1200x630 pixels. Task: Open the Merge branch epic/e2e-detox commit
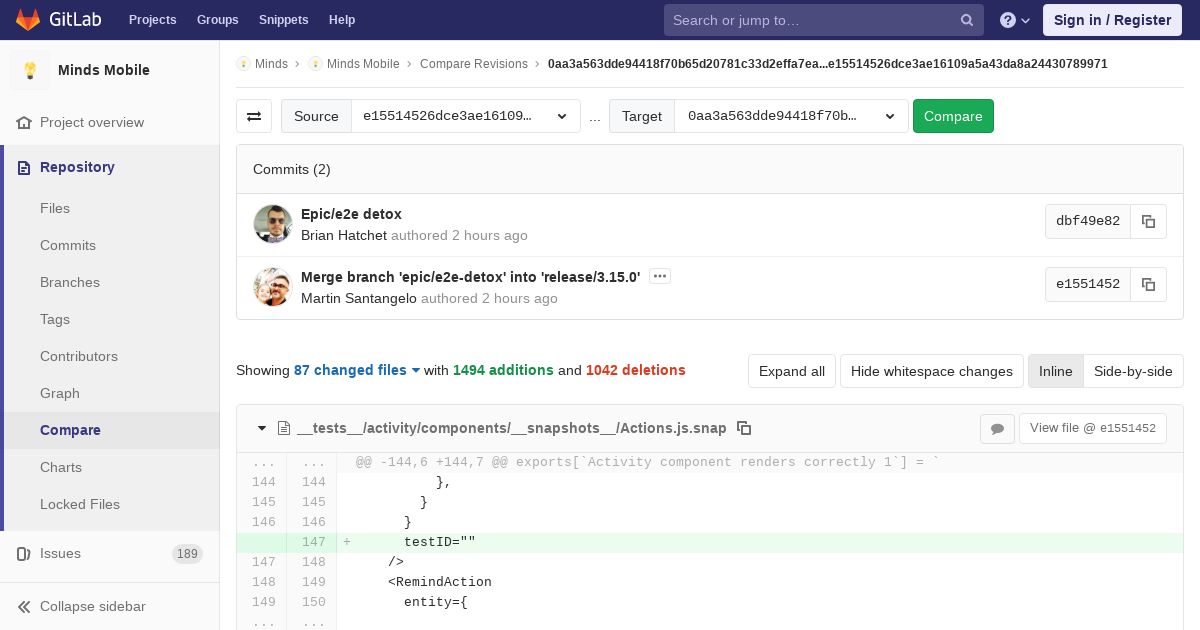[x=470, y=277]
